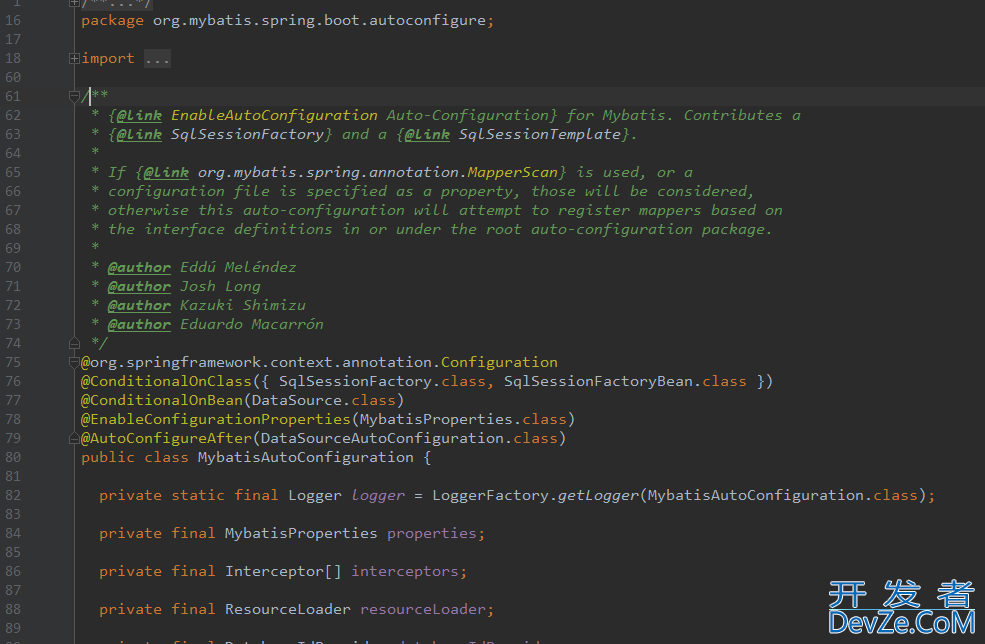
Task: Click the @author tag for Eduardo Macarrón
Action: [139, 324]
